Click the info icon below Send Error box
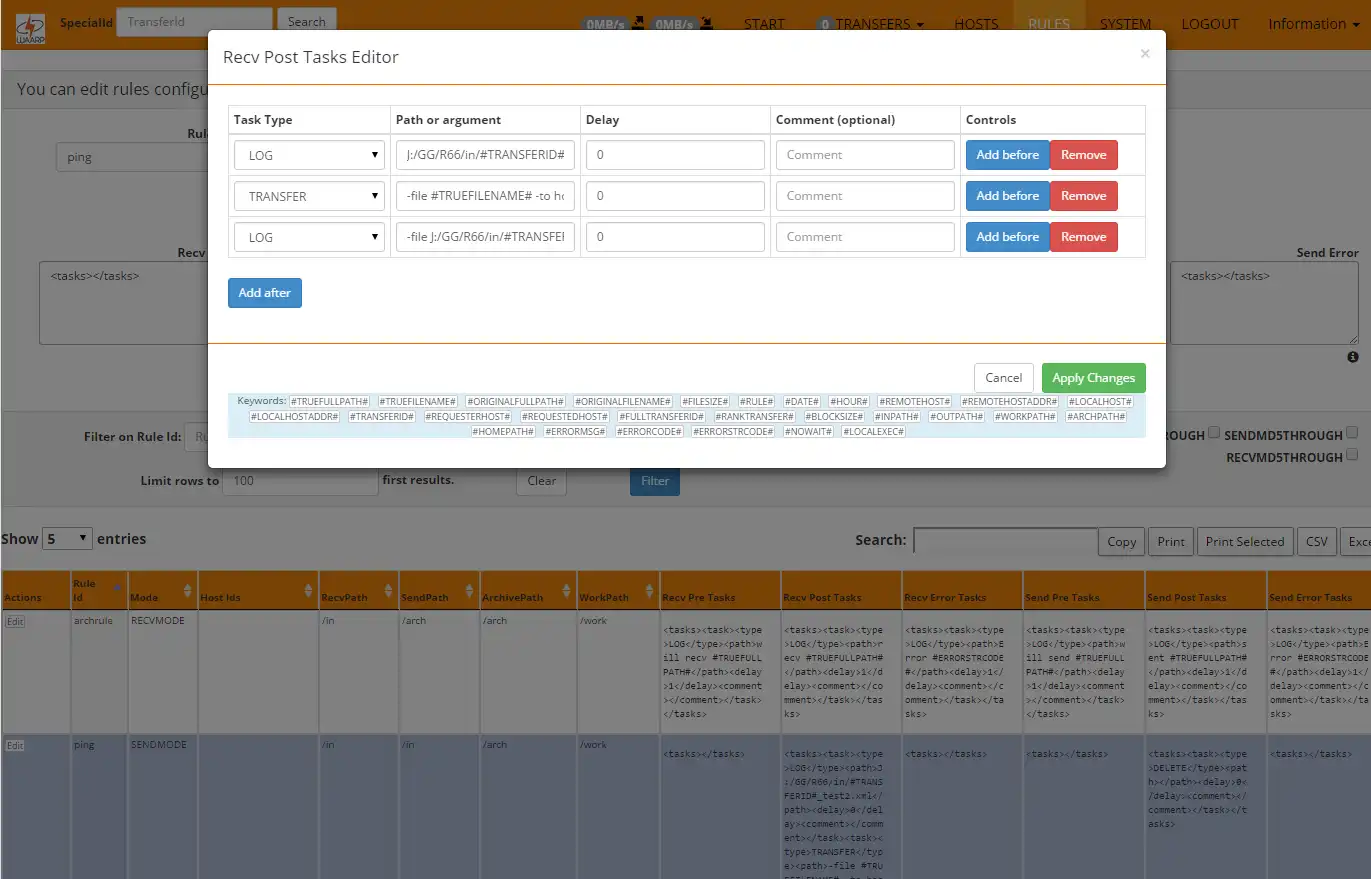The height and width of the screenshot is (879, 1371). click(x=1353, y=357)
